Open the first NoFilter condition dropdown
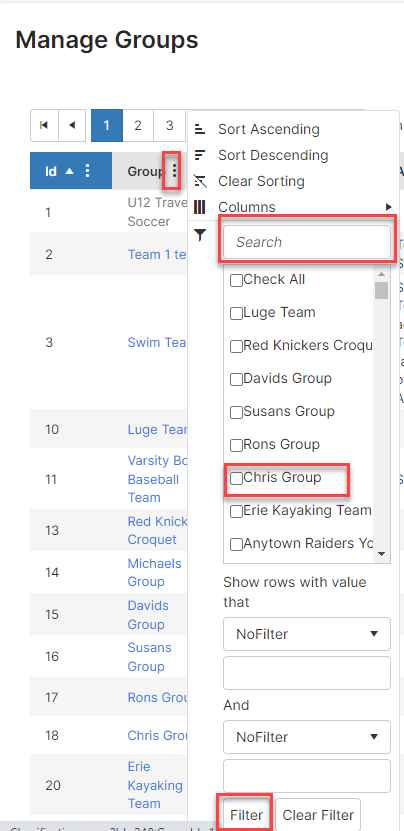Viewport: 404px width, 831px height. pos(307,634)
